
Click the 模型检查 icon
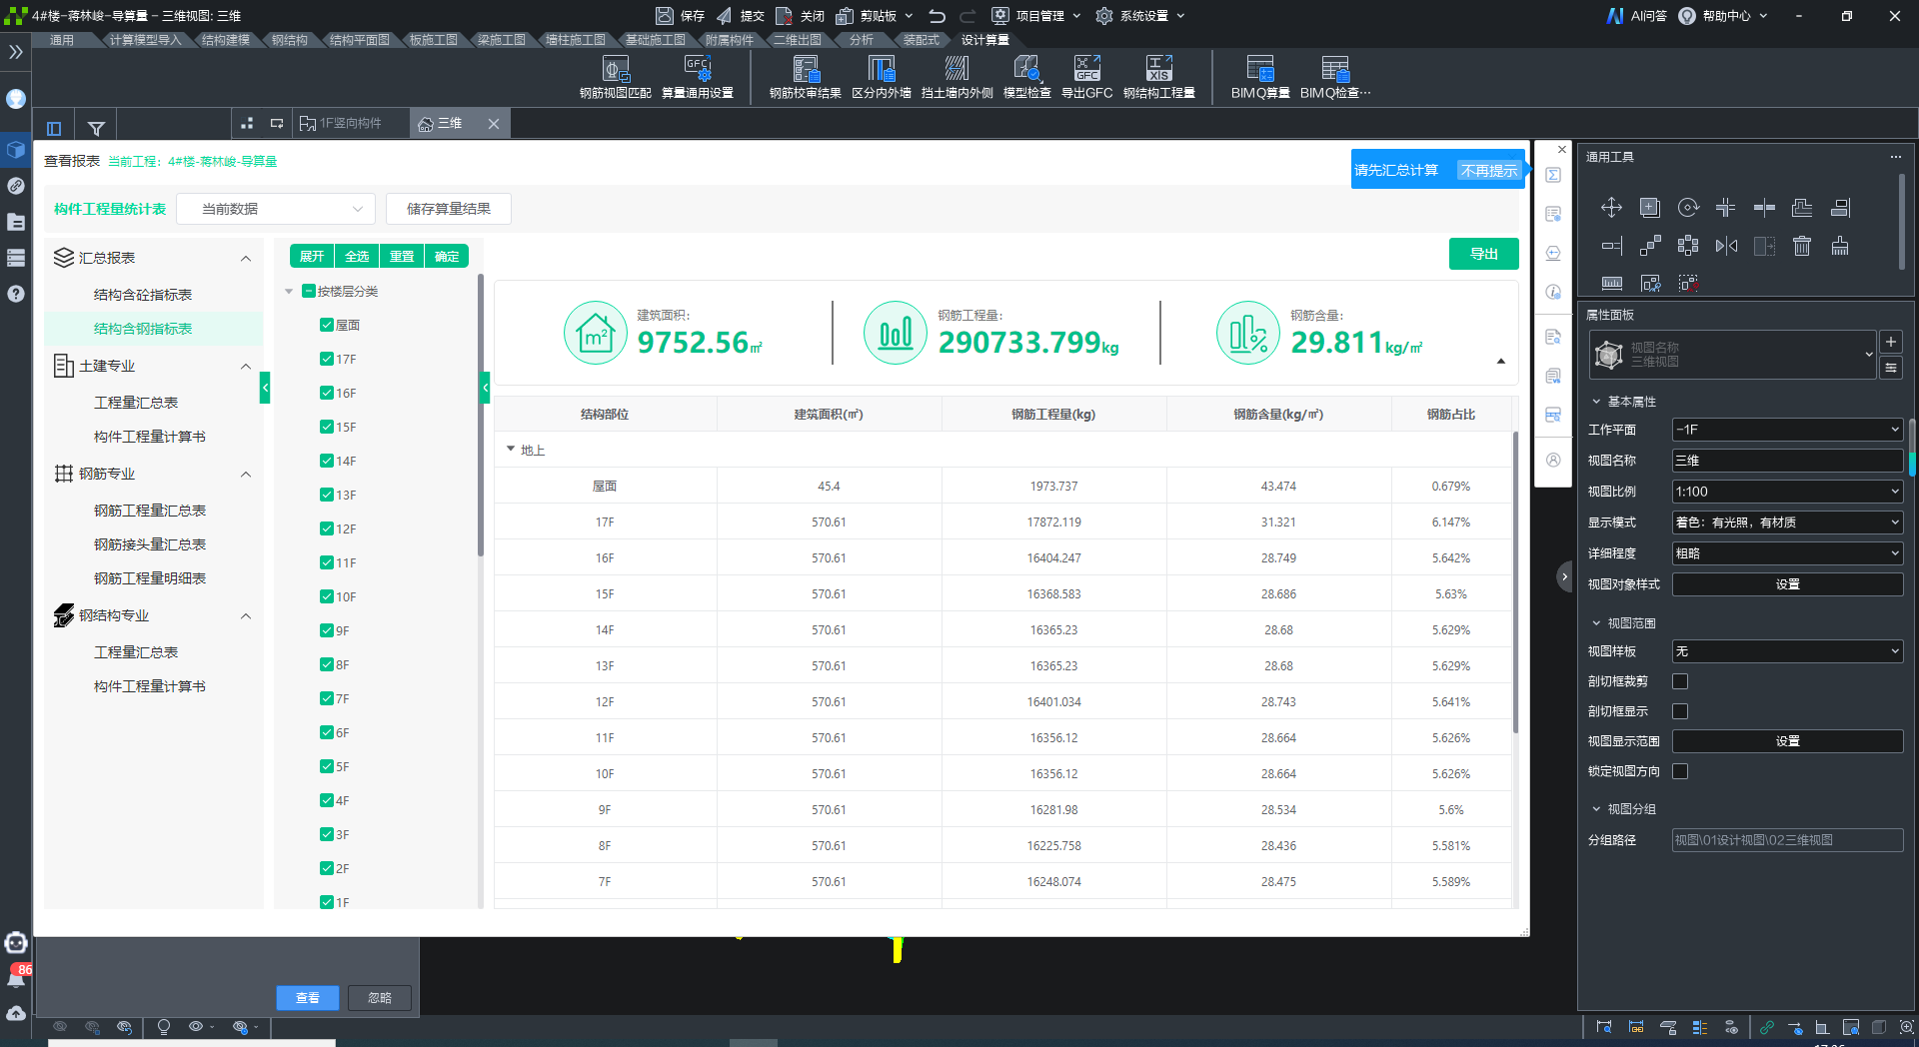coord(1026,77)
